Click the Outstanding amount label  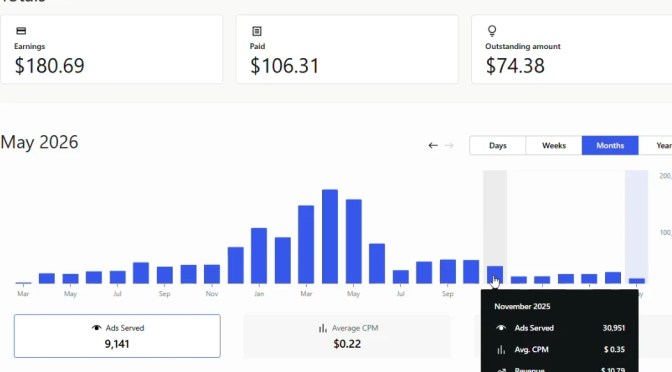coord(523,46)
